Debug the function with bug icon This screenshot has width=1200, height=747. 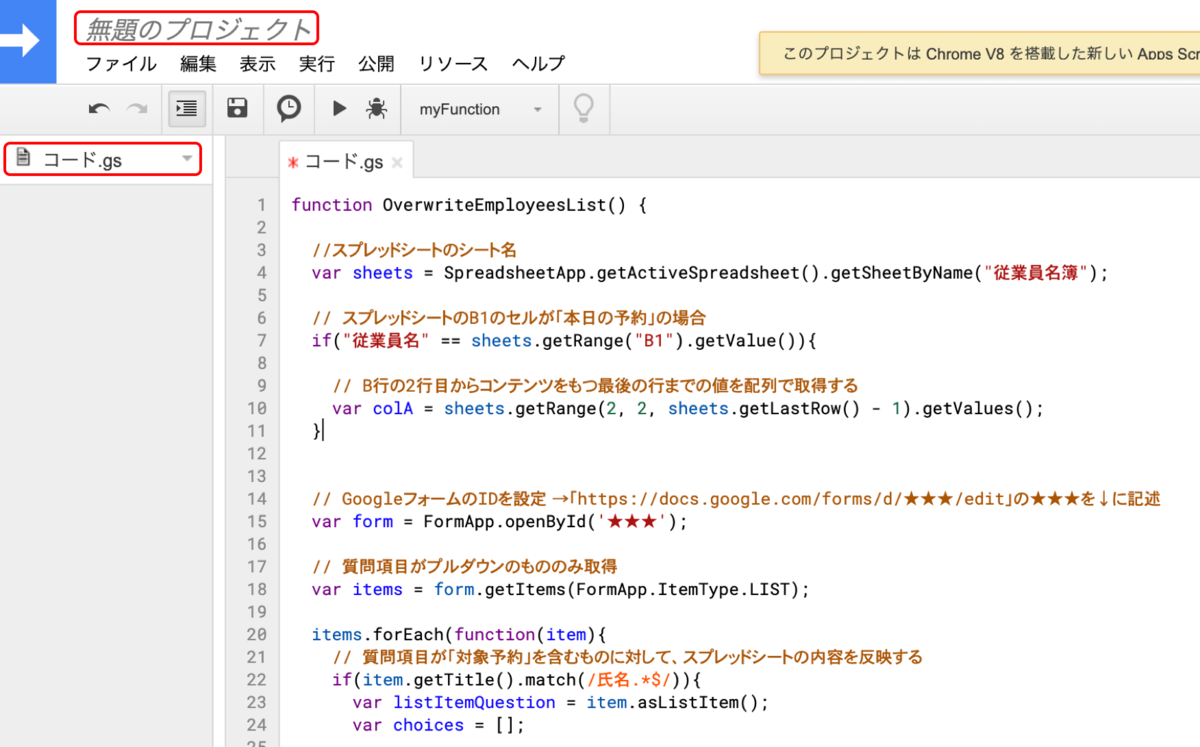(376, 109)
